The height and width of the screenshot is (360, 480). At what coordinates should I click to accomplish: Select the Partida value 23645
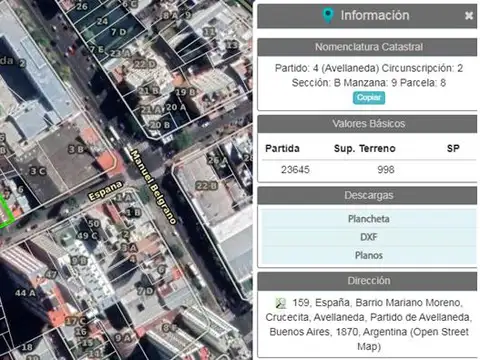pos(295,170)
